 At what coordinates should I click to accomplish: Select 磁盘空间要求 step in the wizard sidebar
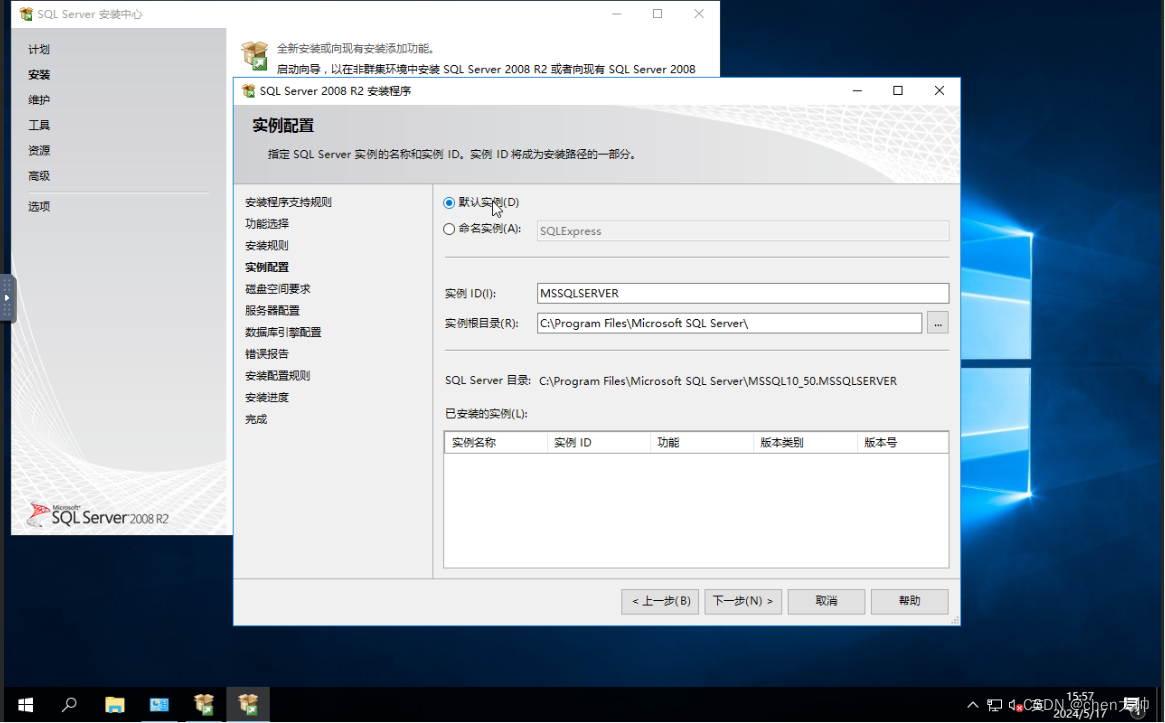point(278,289)
